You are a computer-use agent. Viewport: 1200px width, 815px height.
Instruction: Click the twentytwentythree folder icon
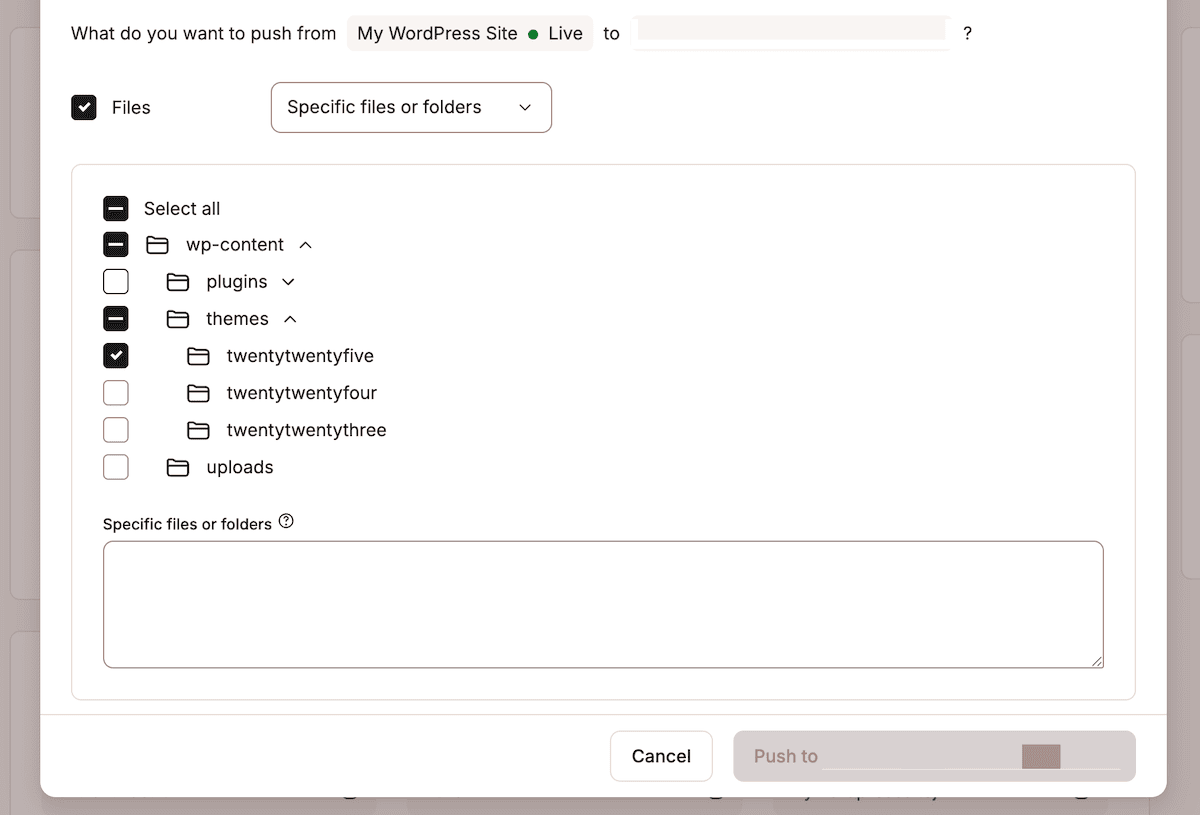(x=197, y=429)
